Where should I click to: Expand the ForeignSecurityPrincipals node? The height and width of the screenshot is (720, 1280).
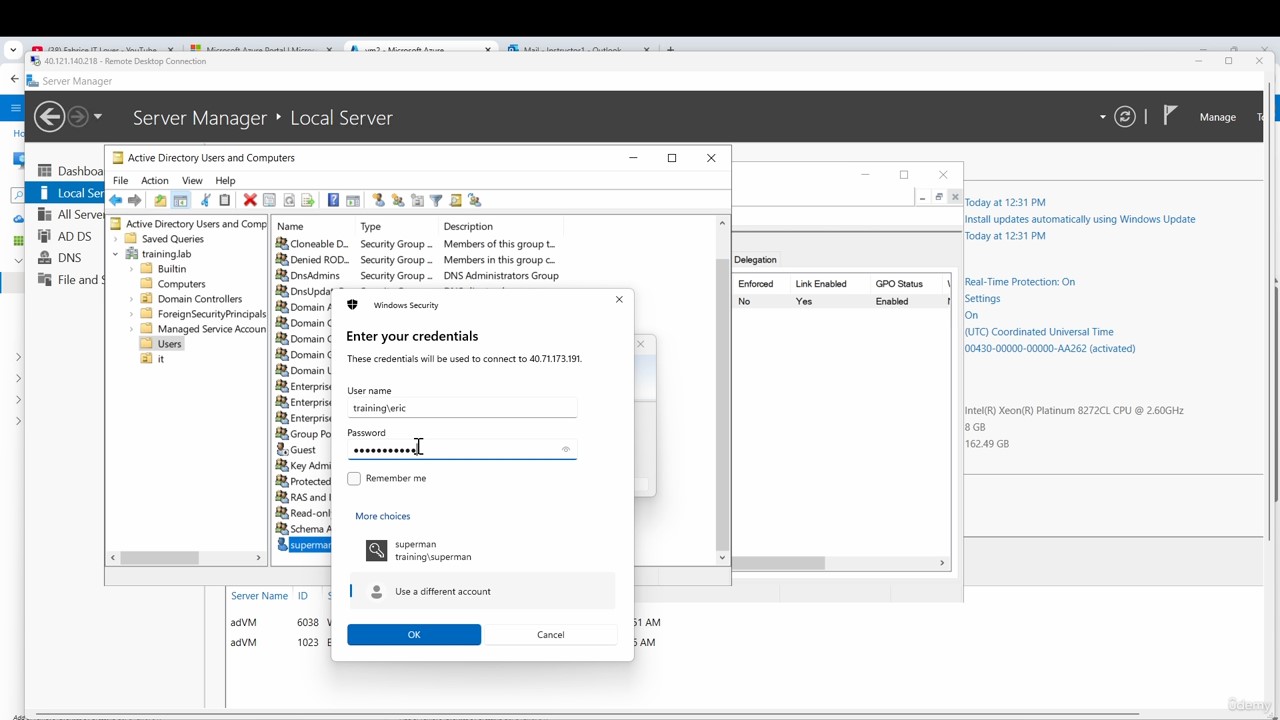(x=131, y=314)
